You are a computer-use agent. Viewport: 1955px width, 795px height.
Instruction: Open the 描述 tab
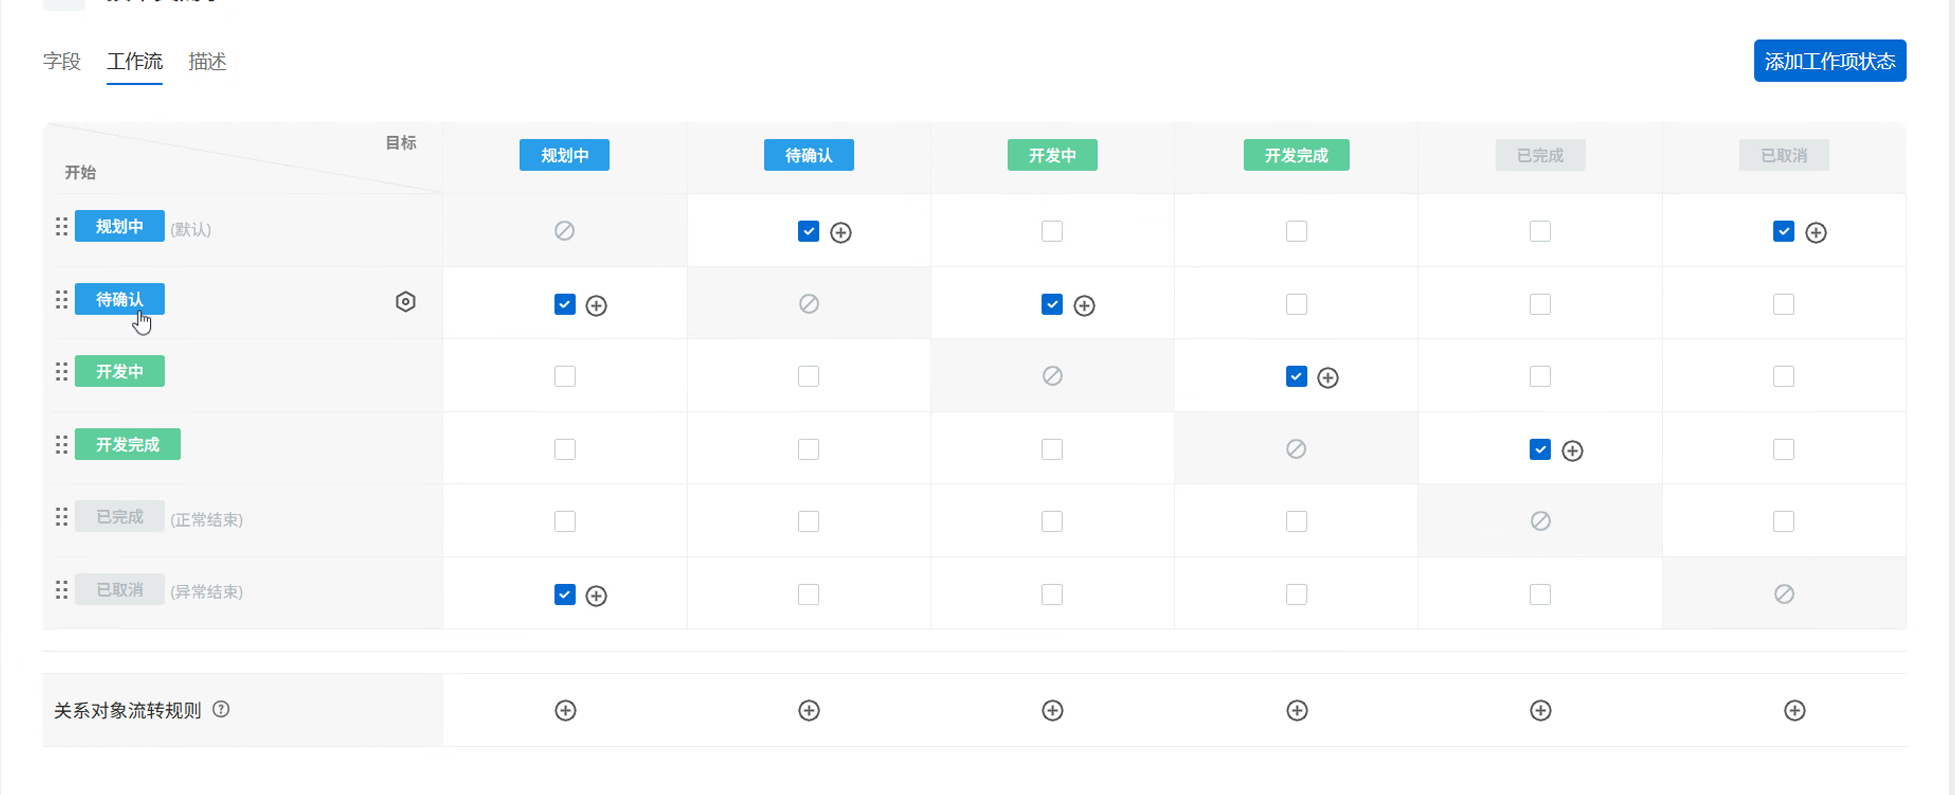point(207,62)
